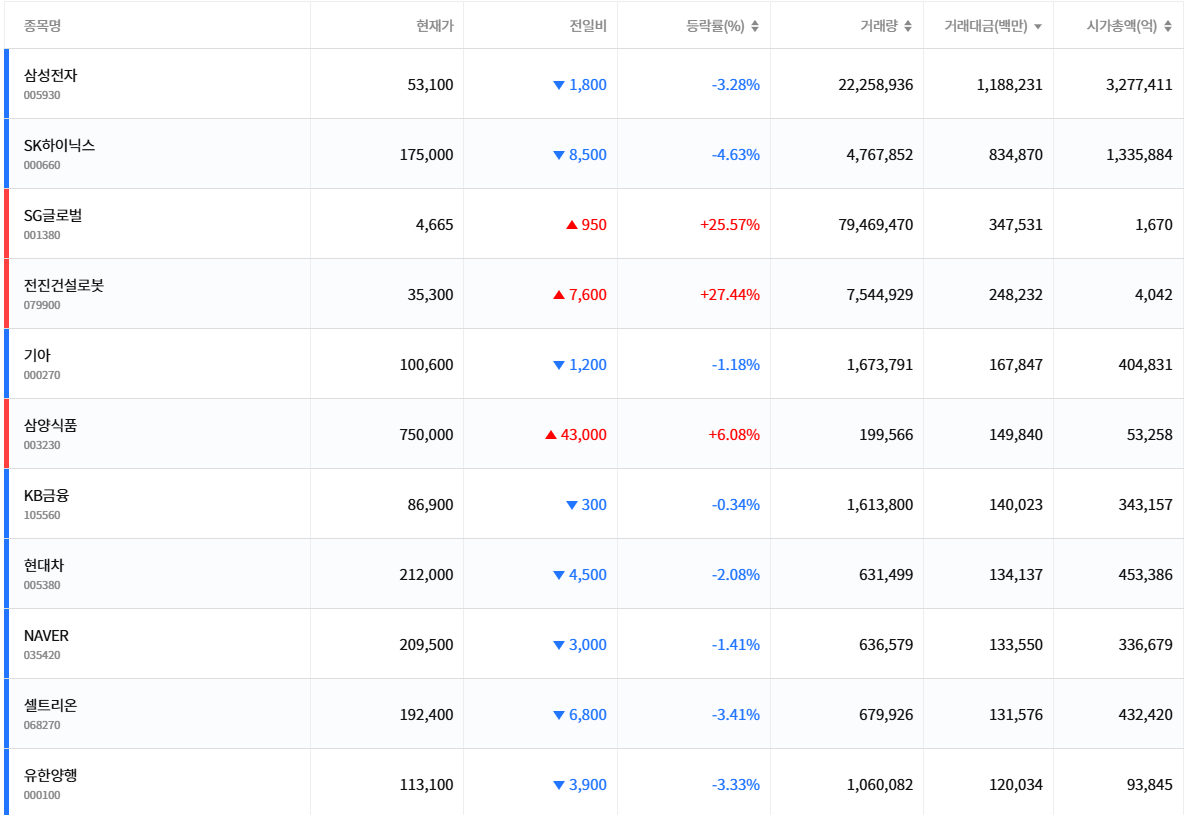Click trading volume 79,469,470
Screen dimensions: 1191x815
click(x=876, y=224)
